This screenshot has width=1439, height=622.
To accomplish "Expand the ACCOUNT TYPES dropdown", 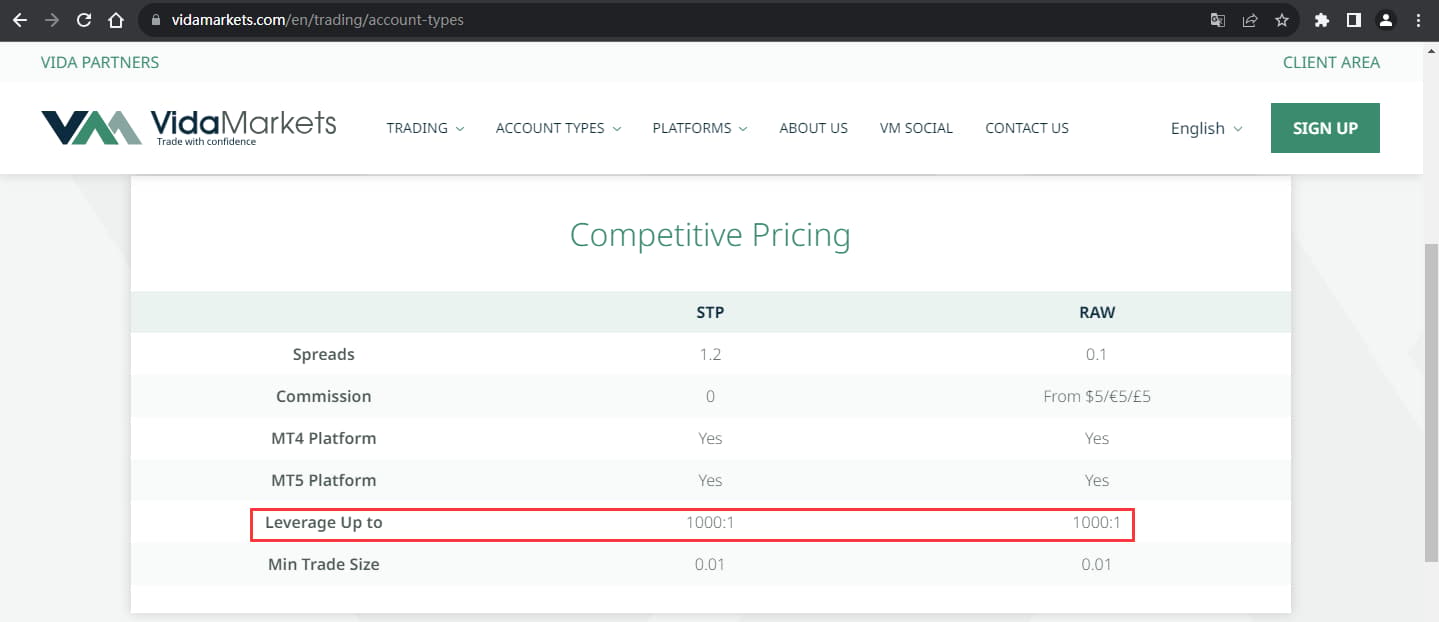I will pos(558,128).
